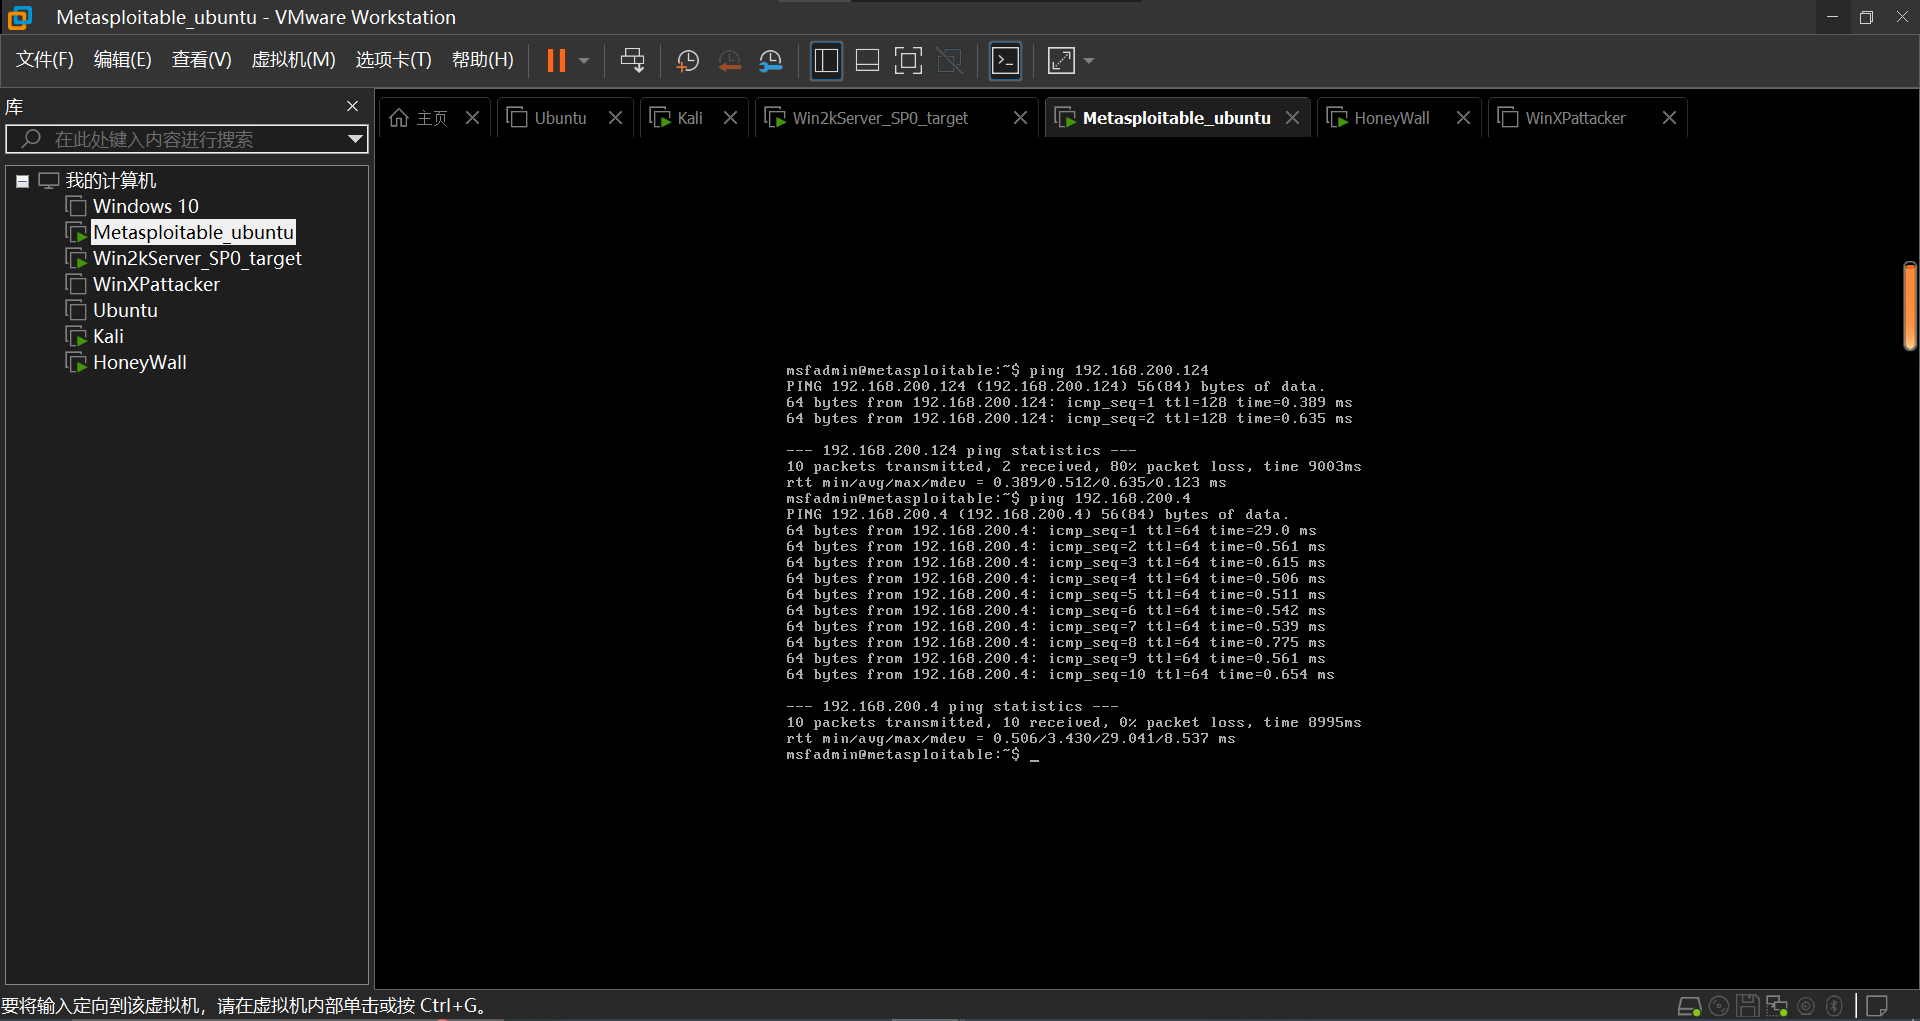Click the HoneyWall running VM icon in library
This screenshot has width=1920, height=1021.
coord(76,362)
